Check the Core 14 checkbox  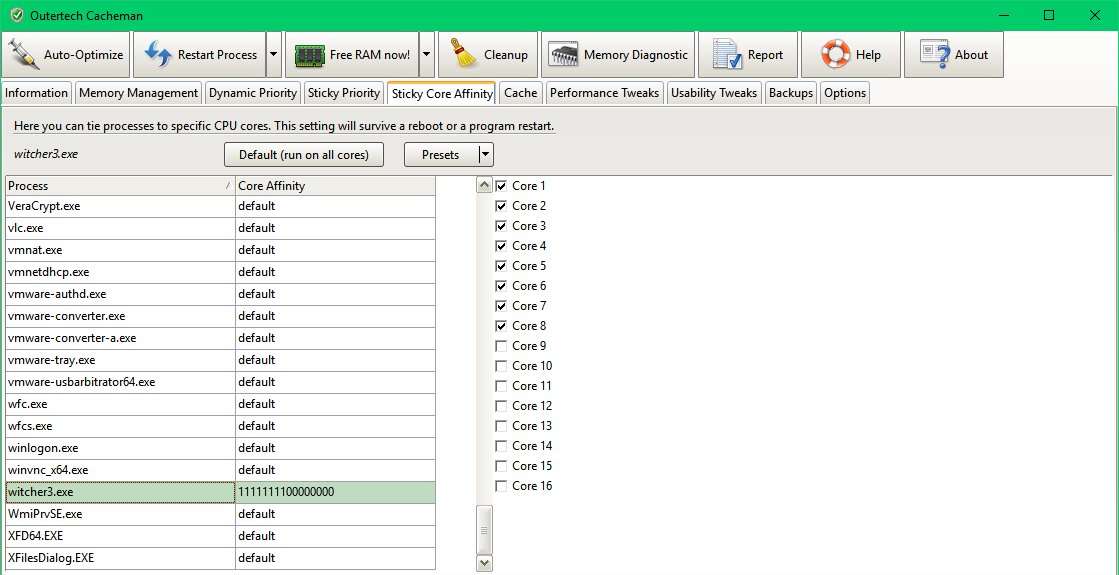(501, 446)
